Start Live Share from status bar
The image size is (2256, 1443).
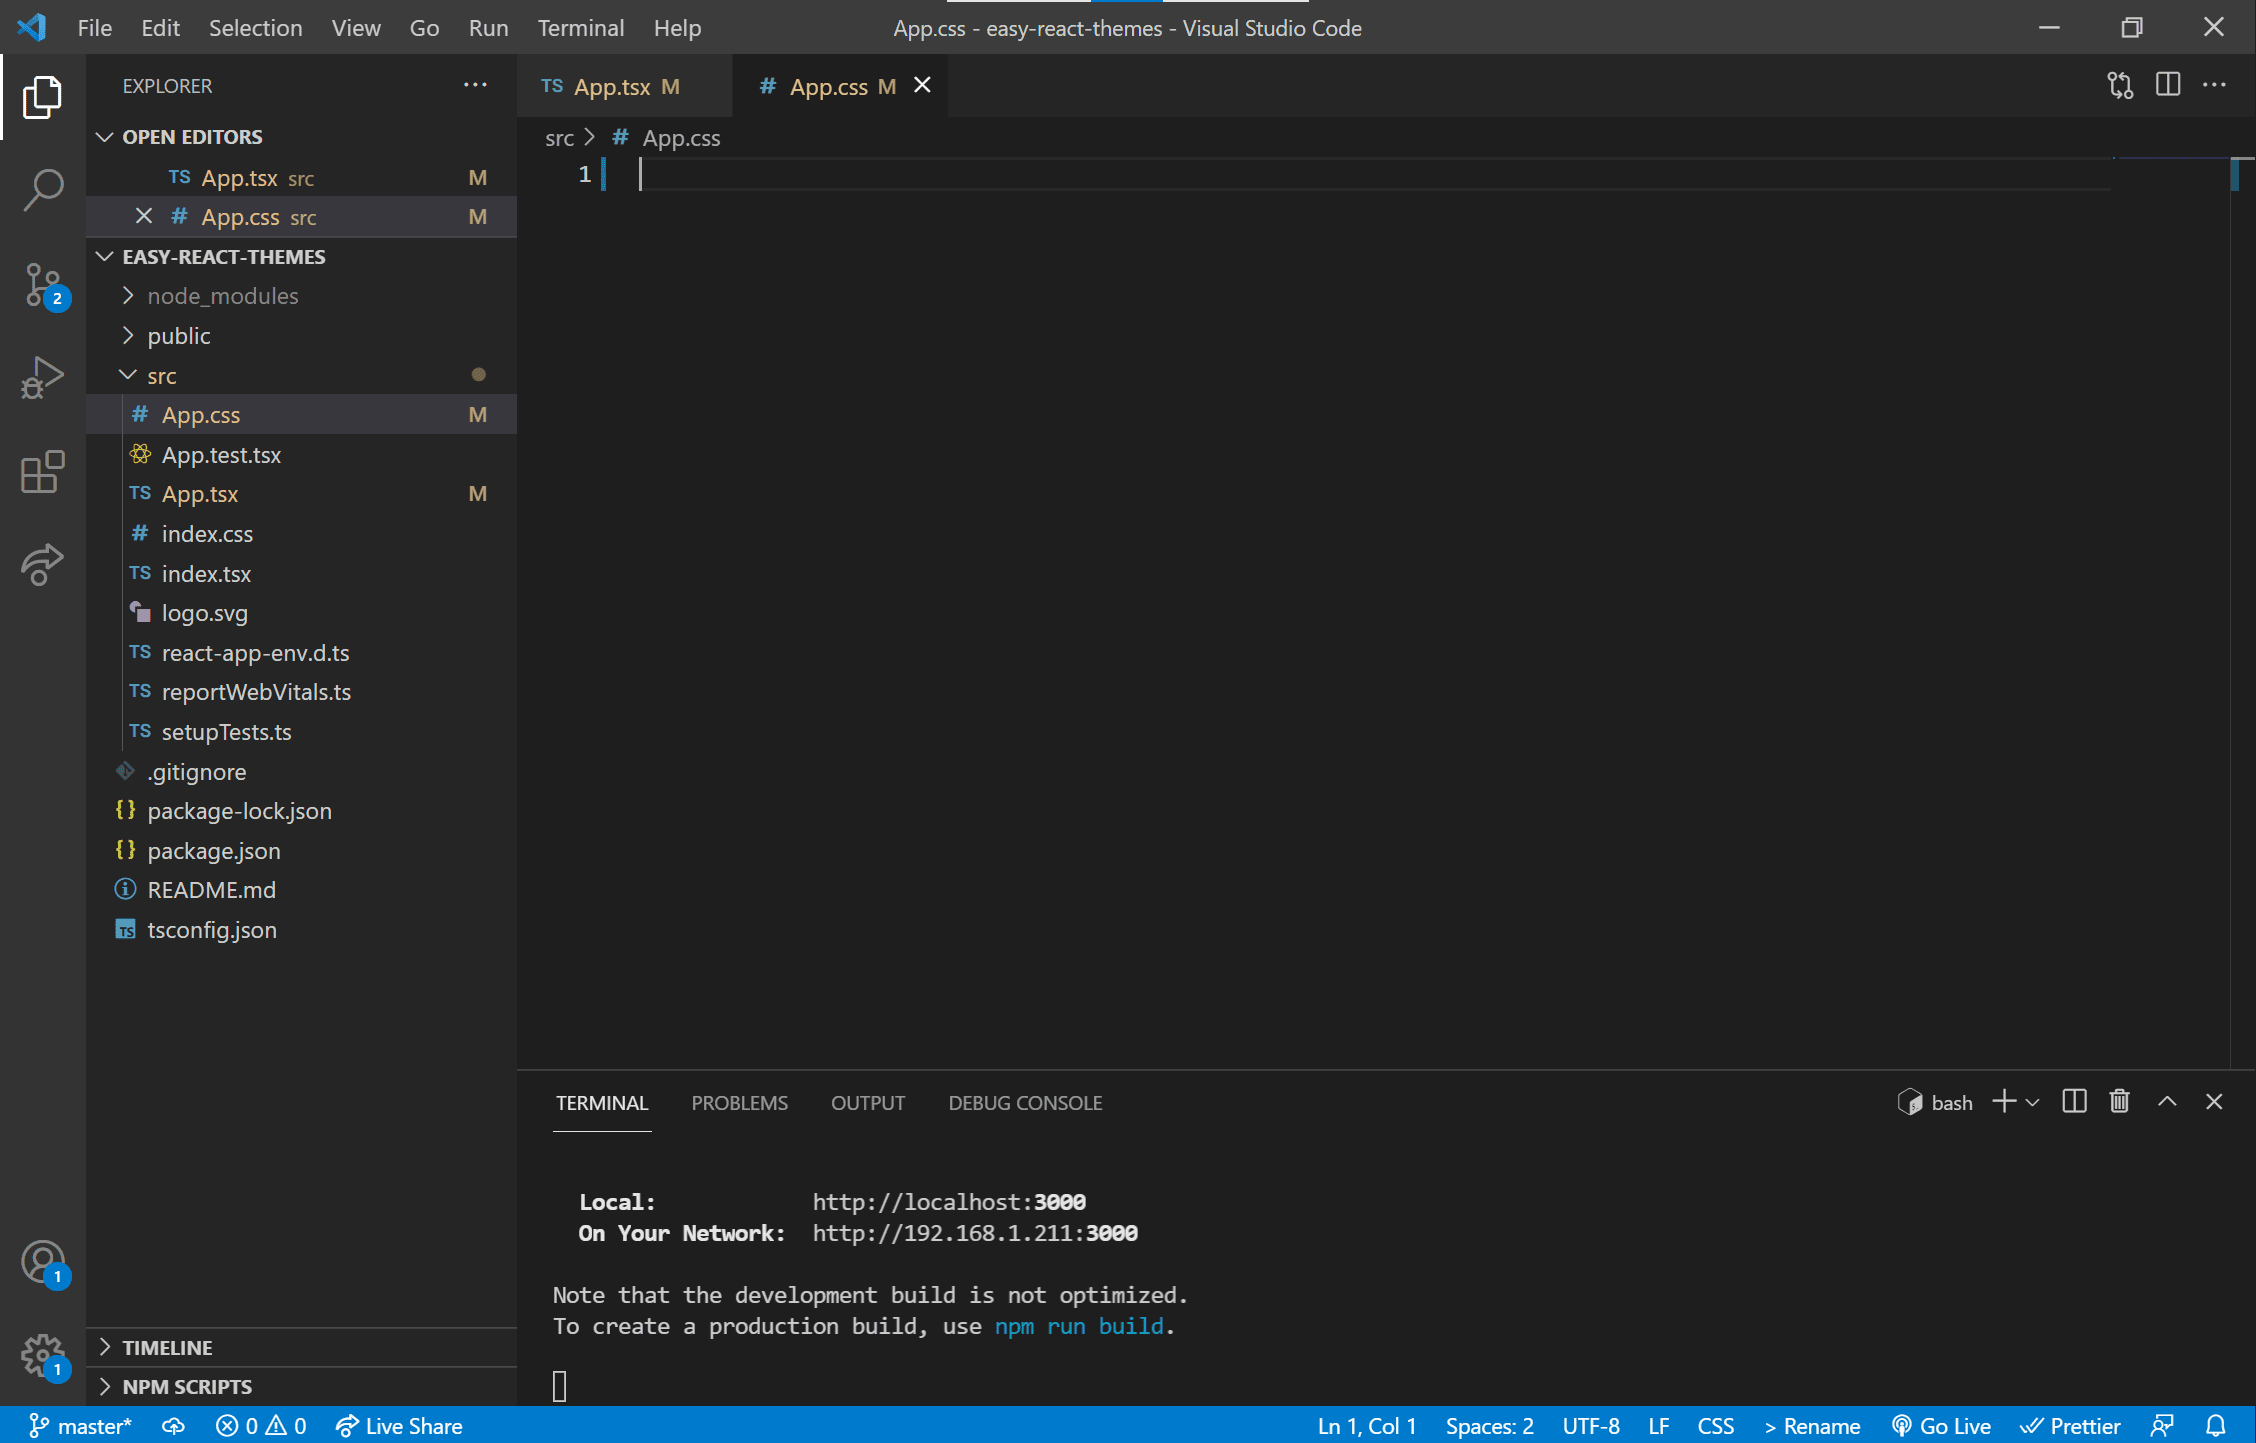pos(399,1426)
